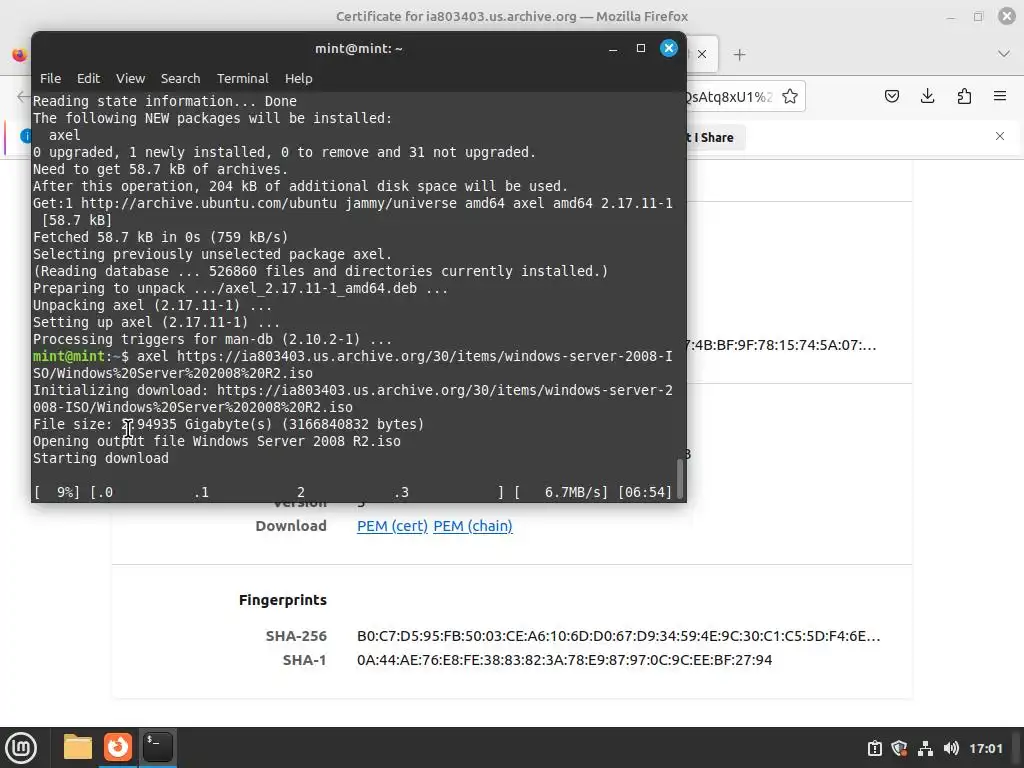The width and height of the screenshot is (1024, 768).
Task: Open the terminal Edit menu
Action: pyautogui.click(x=88, y=78)
